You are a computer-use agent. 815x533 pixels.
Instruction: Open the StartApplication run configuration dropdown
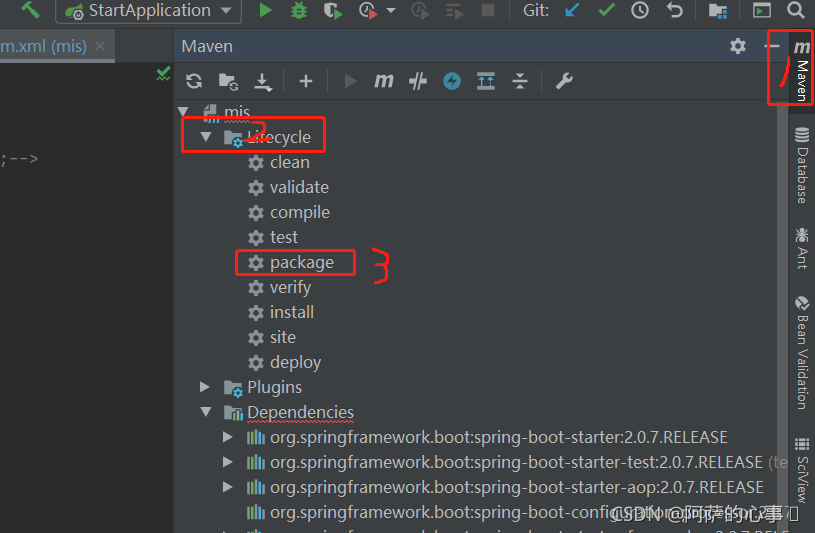(x=148, y=10)
